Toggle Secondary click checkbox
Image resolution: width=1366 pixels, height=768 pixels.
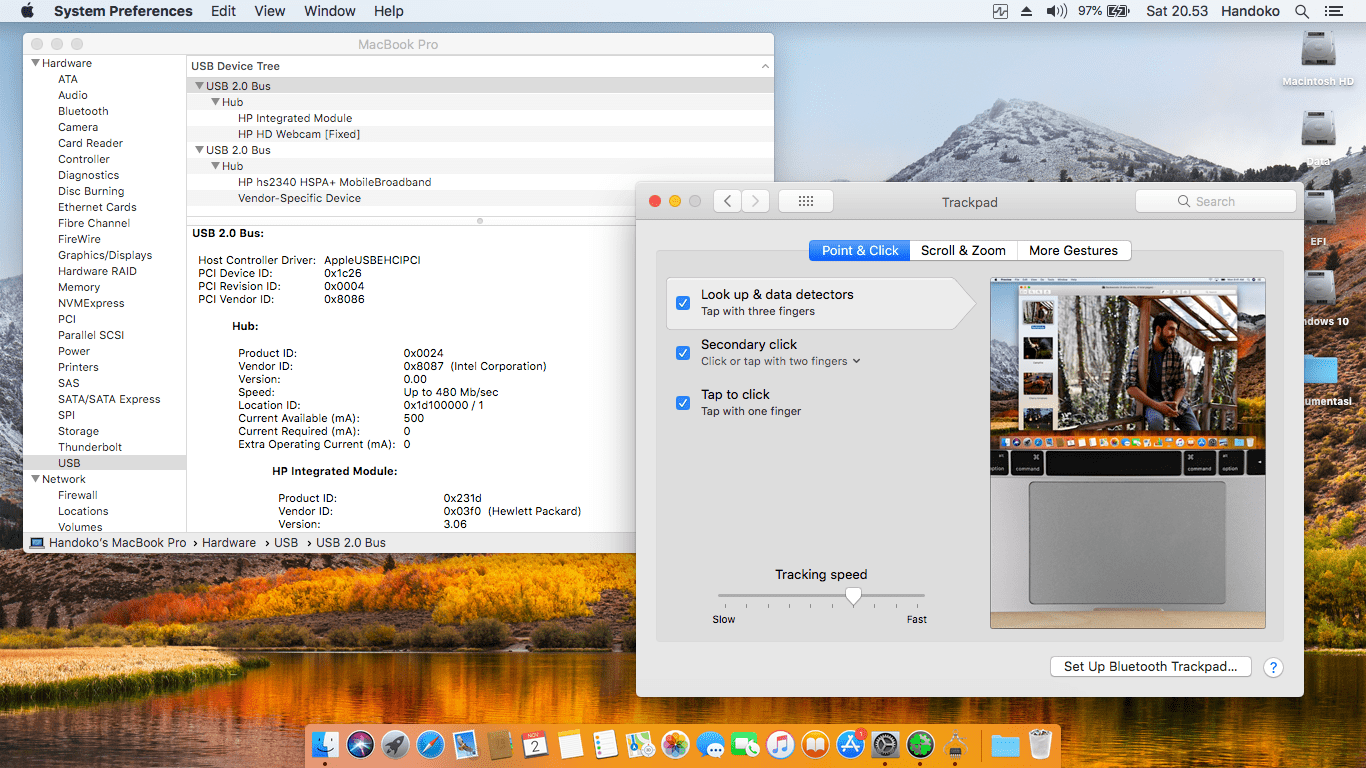pos(683,352)
